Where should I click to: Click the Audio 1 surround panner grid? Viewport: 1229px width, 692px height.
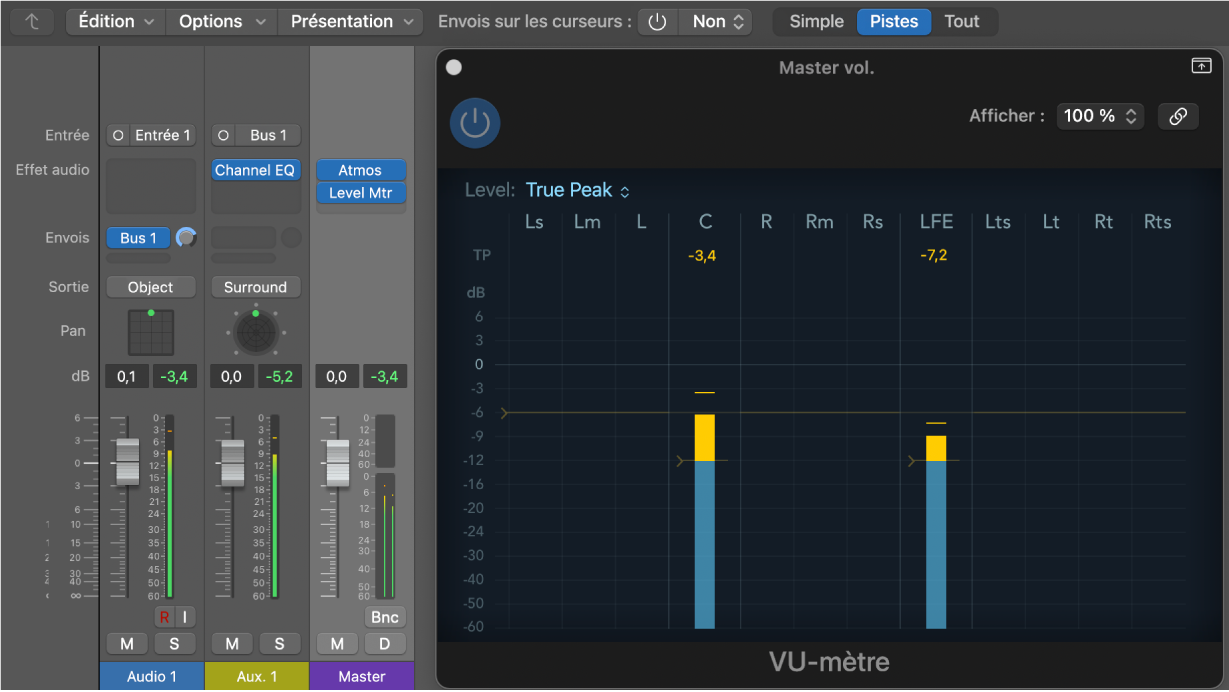click(151, 333)
